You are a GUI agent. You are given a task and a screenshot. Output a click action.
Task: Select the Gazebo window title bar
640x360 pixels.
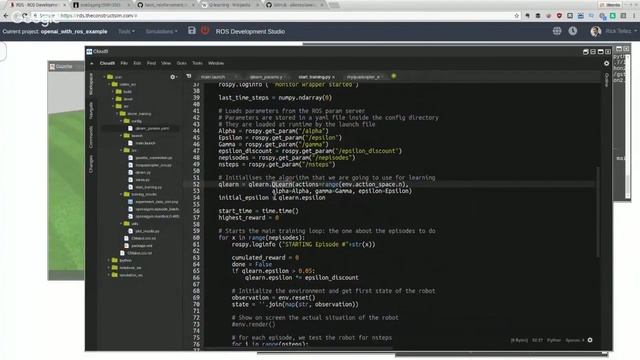point(66,67)
